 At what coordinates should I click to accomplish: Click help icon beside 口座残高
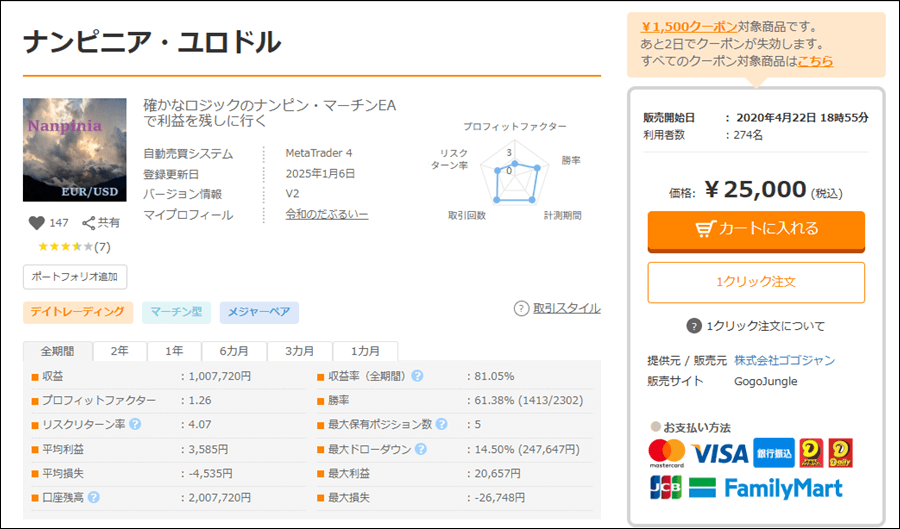click(x=93, y=496)
